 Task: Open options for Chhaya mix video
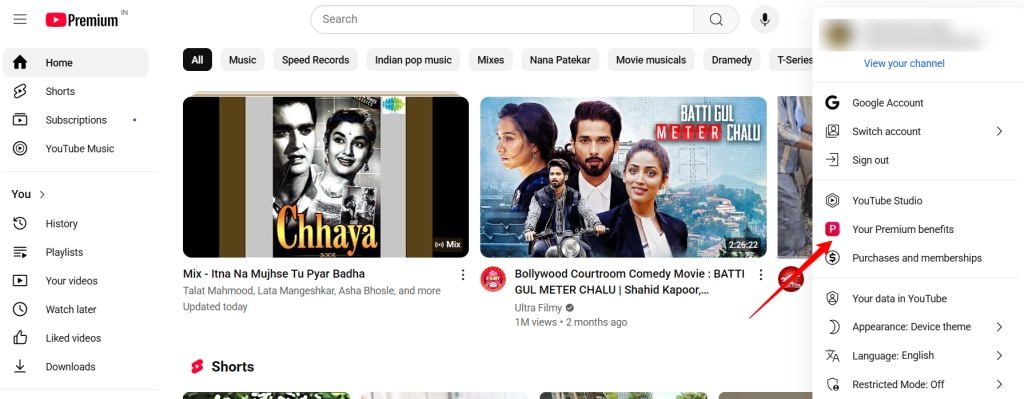(x=462, y=274)
